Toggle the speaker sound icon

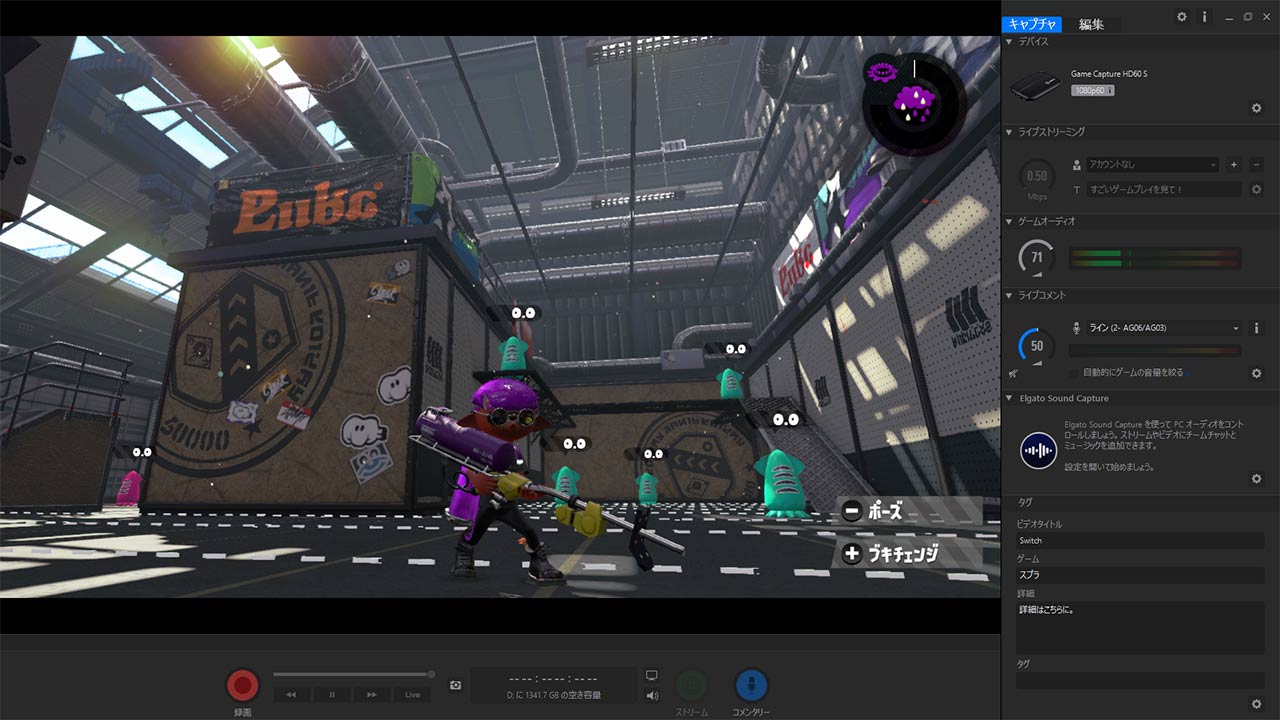click(652, 695)
